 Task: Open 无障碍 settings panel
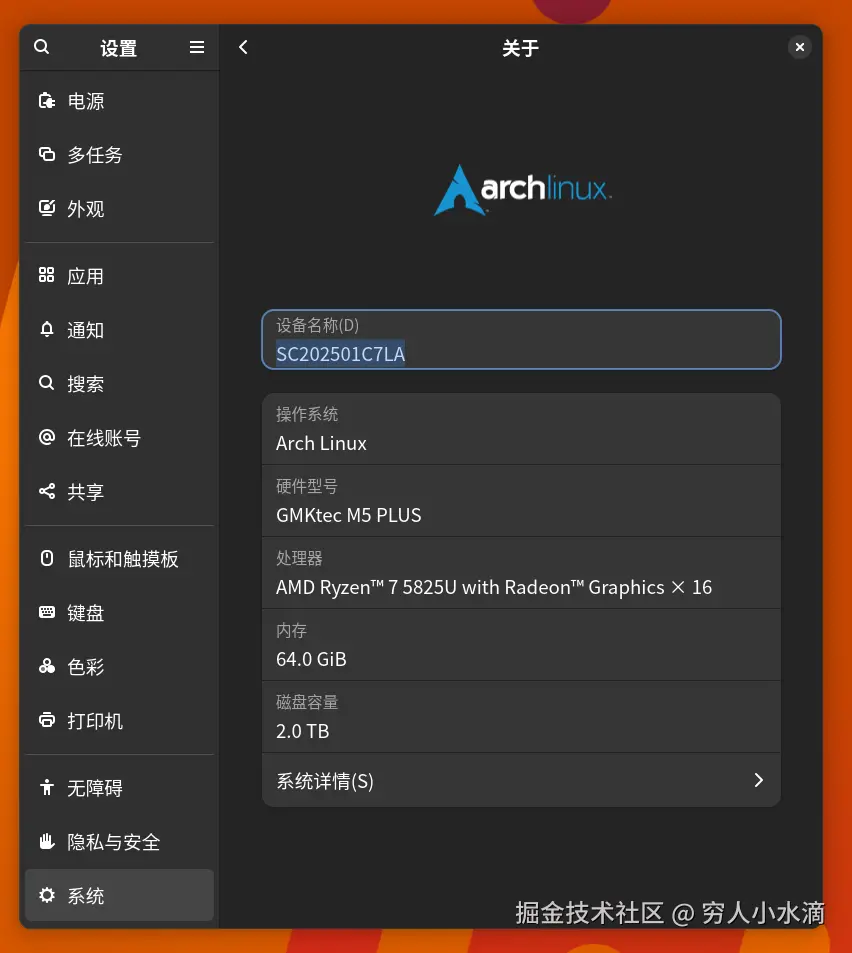pos(119,788)
